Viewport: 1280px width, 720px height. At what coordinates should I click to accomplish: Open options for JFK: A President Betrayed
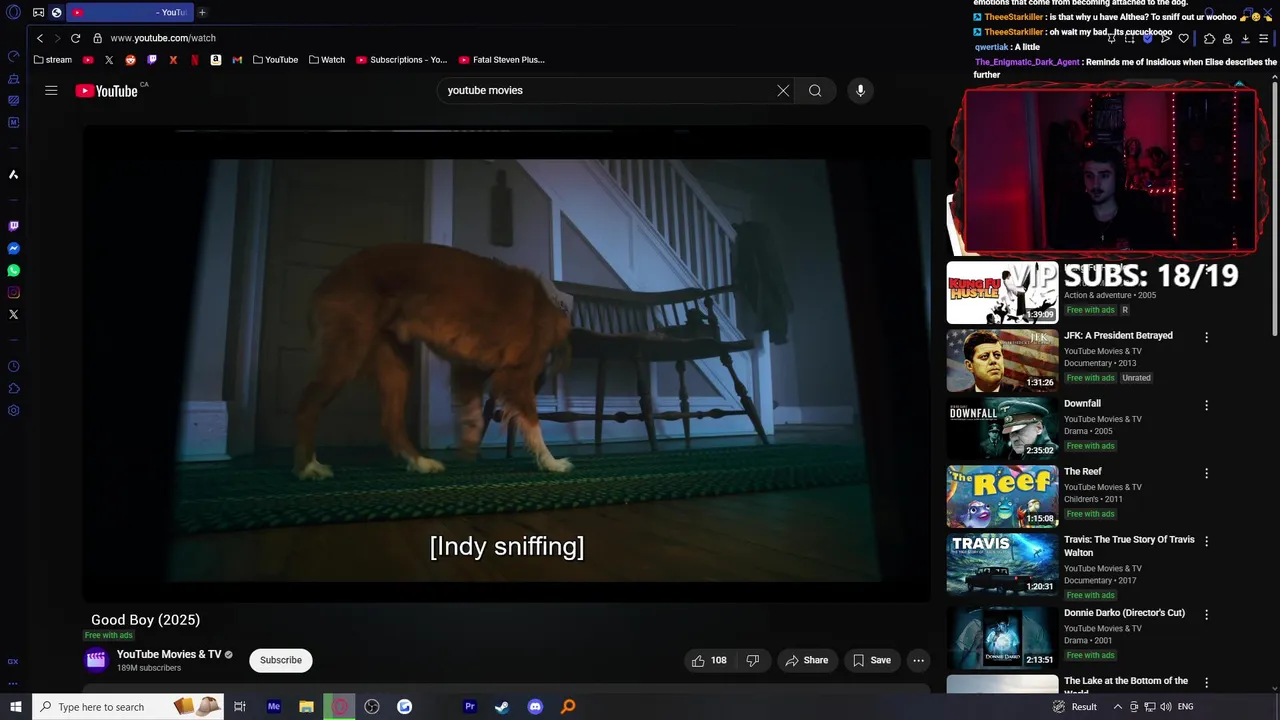tap(1206, 338)
